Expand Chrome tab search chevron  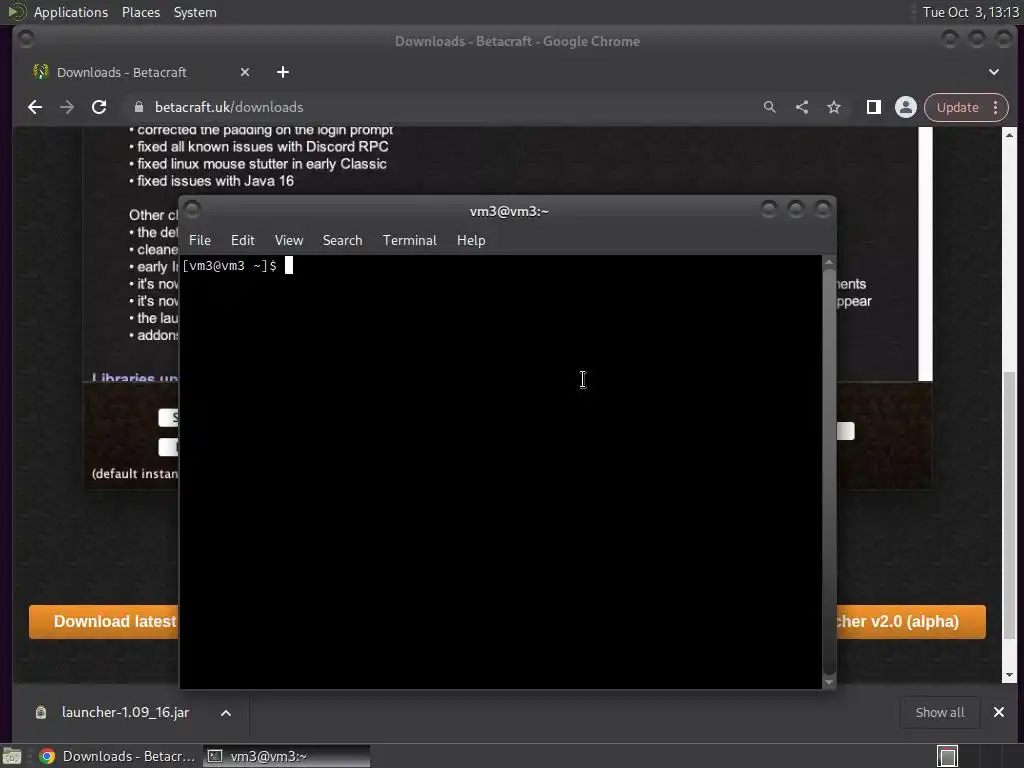[993, 72]
